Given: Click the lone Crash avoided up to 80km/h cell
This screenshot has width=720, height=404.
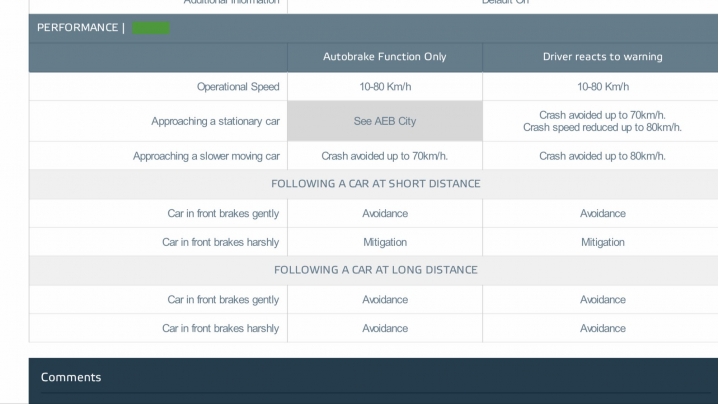Looking at the screenshot, I should tap(602, 156).
